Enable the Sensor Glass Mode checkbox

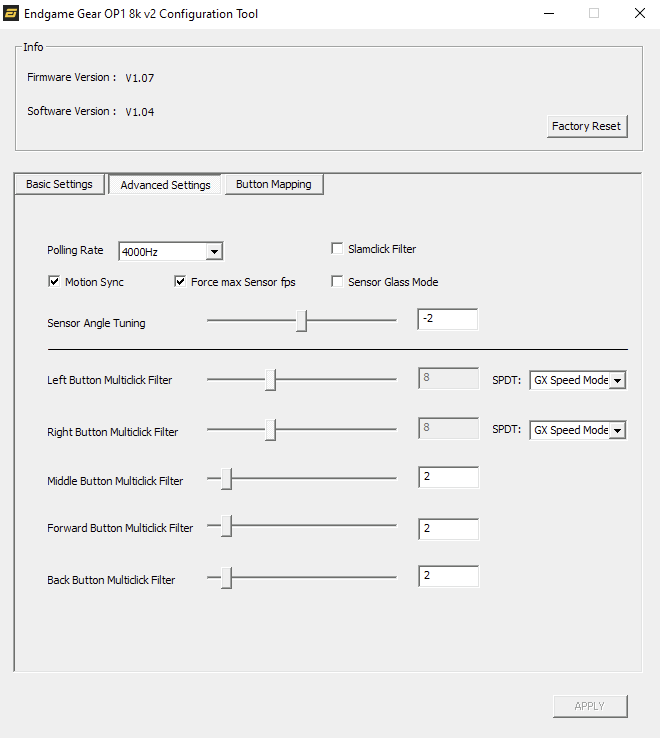coord(337,281)
